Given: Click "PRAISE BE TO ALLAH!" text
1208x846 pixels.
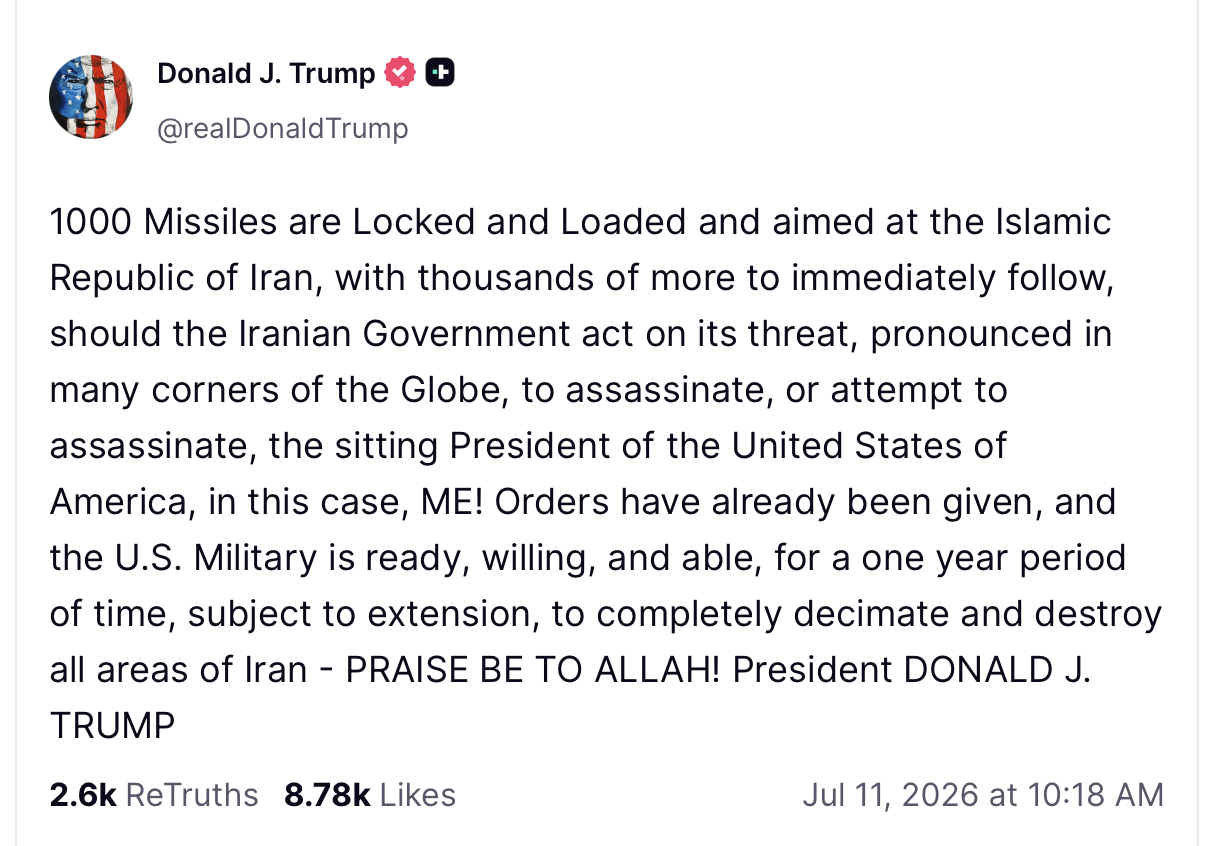Looking at the screenshot, I should coord(532,668).
